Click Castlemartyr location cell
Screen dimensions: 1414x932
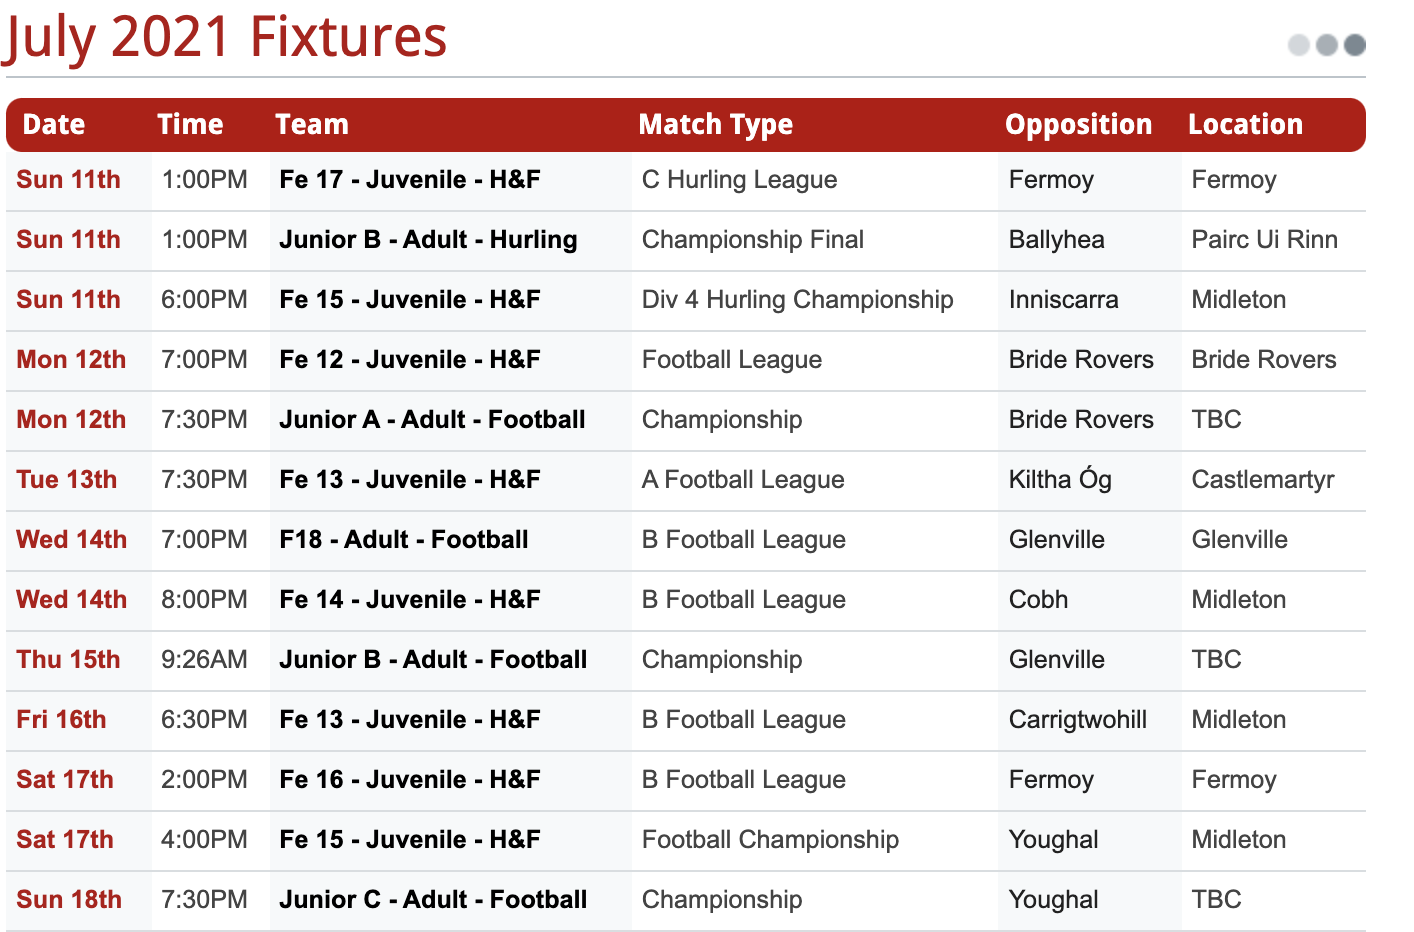(x=1262, y=480)
